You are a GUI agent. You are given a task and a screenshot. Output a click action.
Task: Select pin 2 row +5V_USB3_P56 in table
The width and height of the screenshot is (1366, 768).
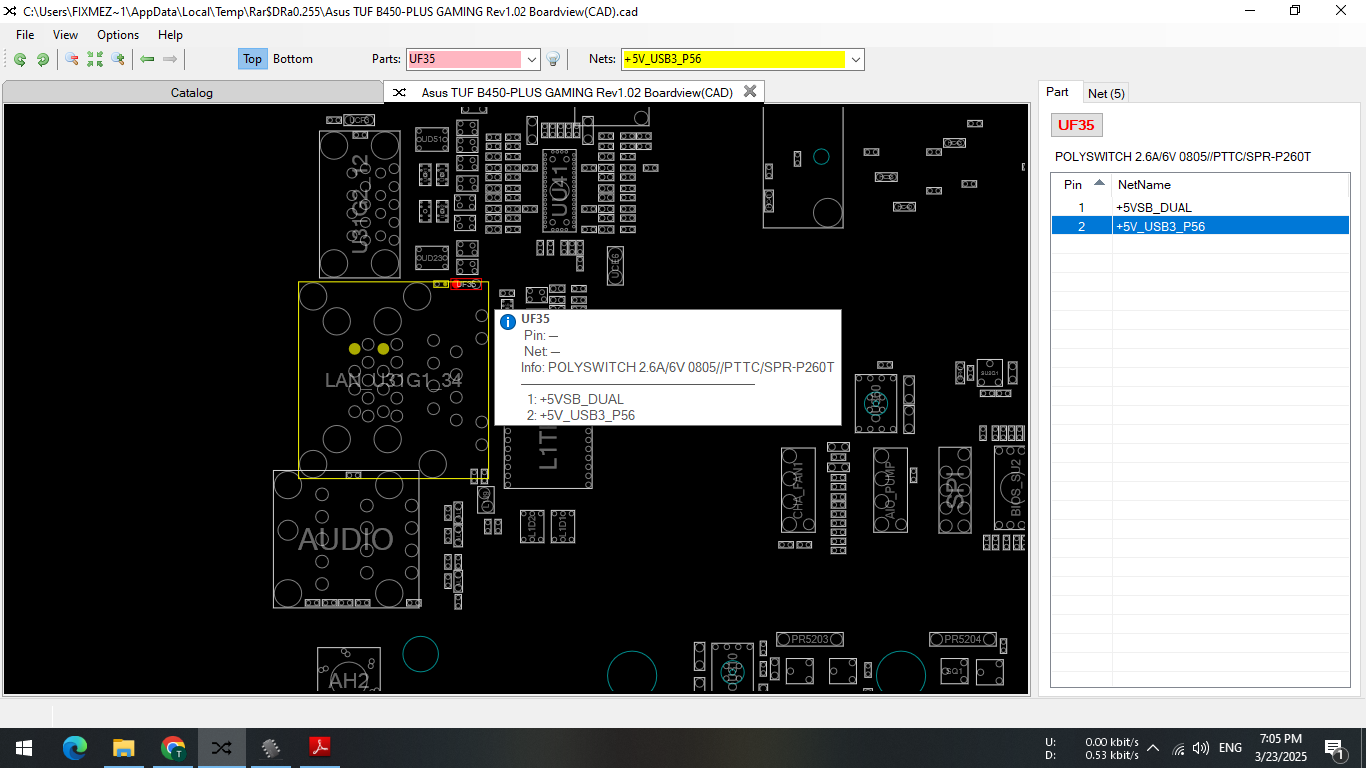pos(1200,226)
